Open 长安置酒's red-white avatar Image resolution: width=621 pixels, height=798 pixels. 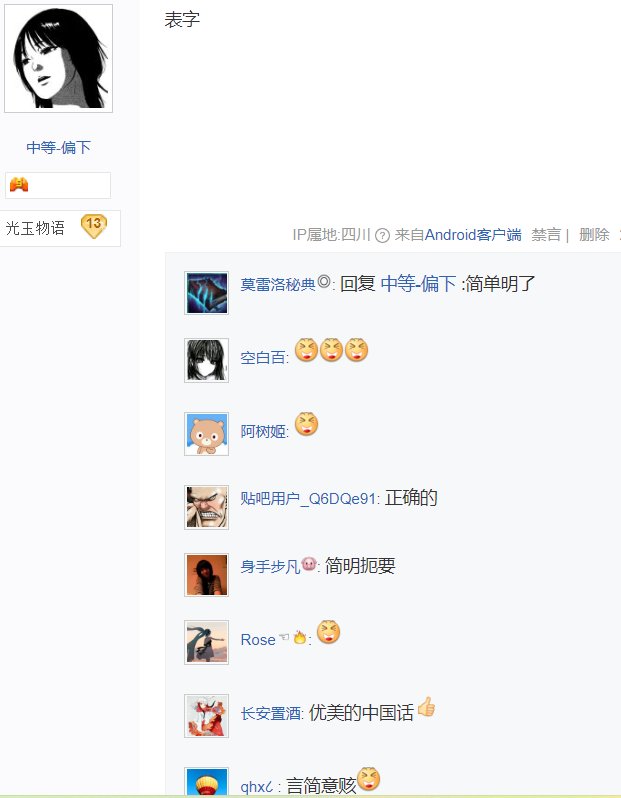point(206,716)
